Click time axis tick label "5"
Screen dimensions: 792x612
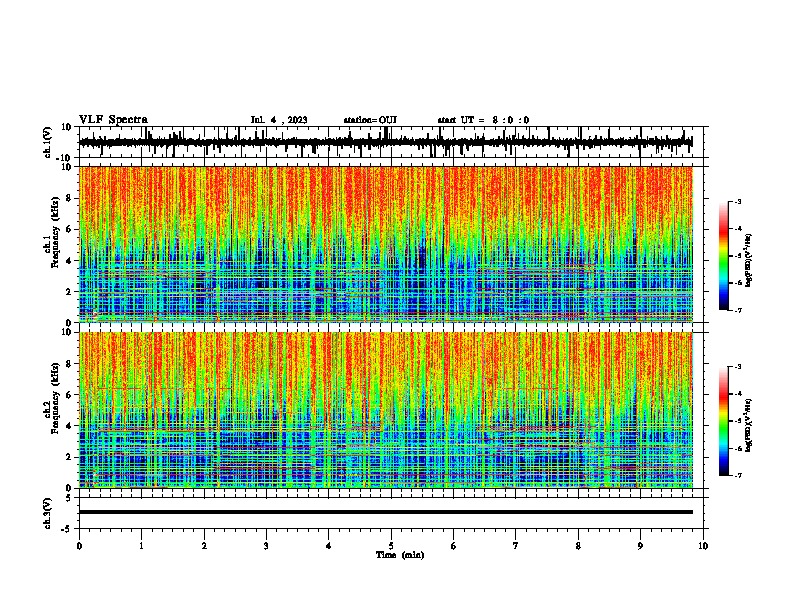391,546
